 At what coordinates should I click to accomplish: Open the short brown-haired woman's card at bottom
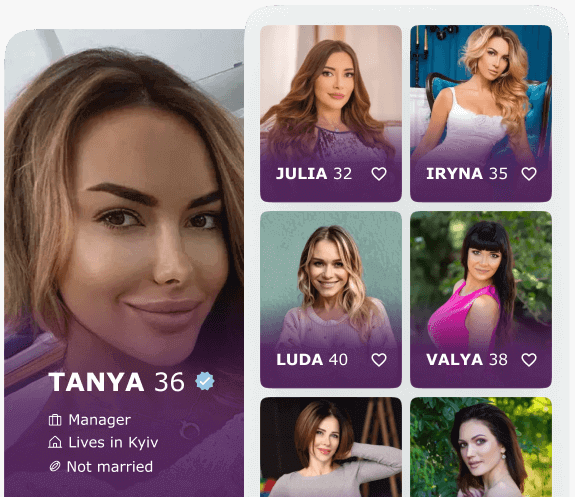pos(331,447)
